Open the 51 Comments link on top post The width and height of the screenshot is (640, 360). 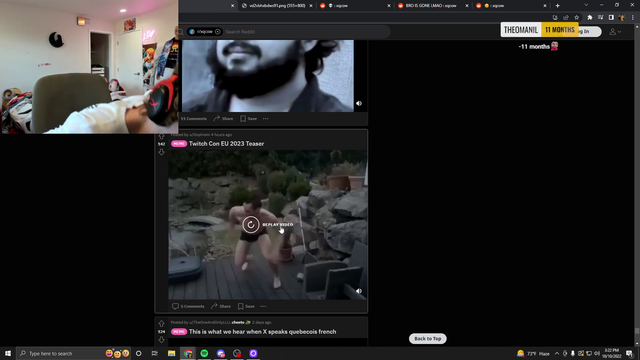193,118
